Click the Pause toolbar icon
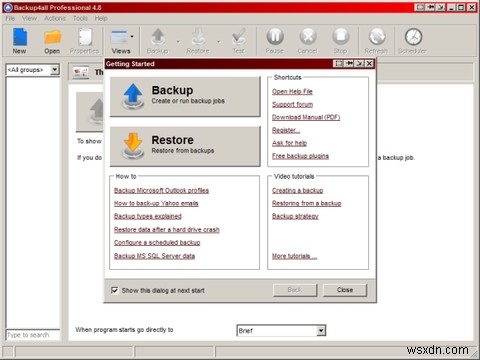This screenshot has height=360, width=480. (275, 36)
